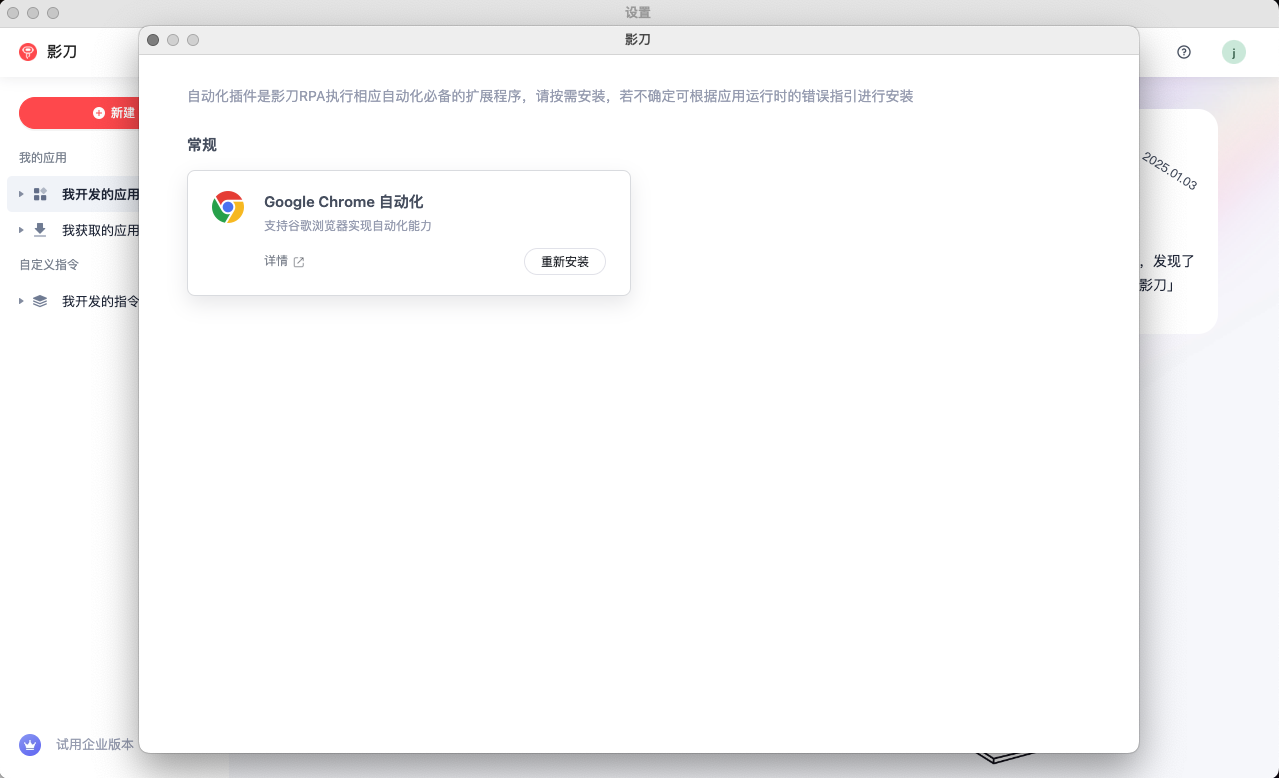1279x778 pixels.
Task: Click the download icon beside 我获取的应用
Action: click(x=40, y=230)
